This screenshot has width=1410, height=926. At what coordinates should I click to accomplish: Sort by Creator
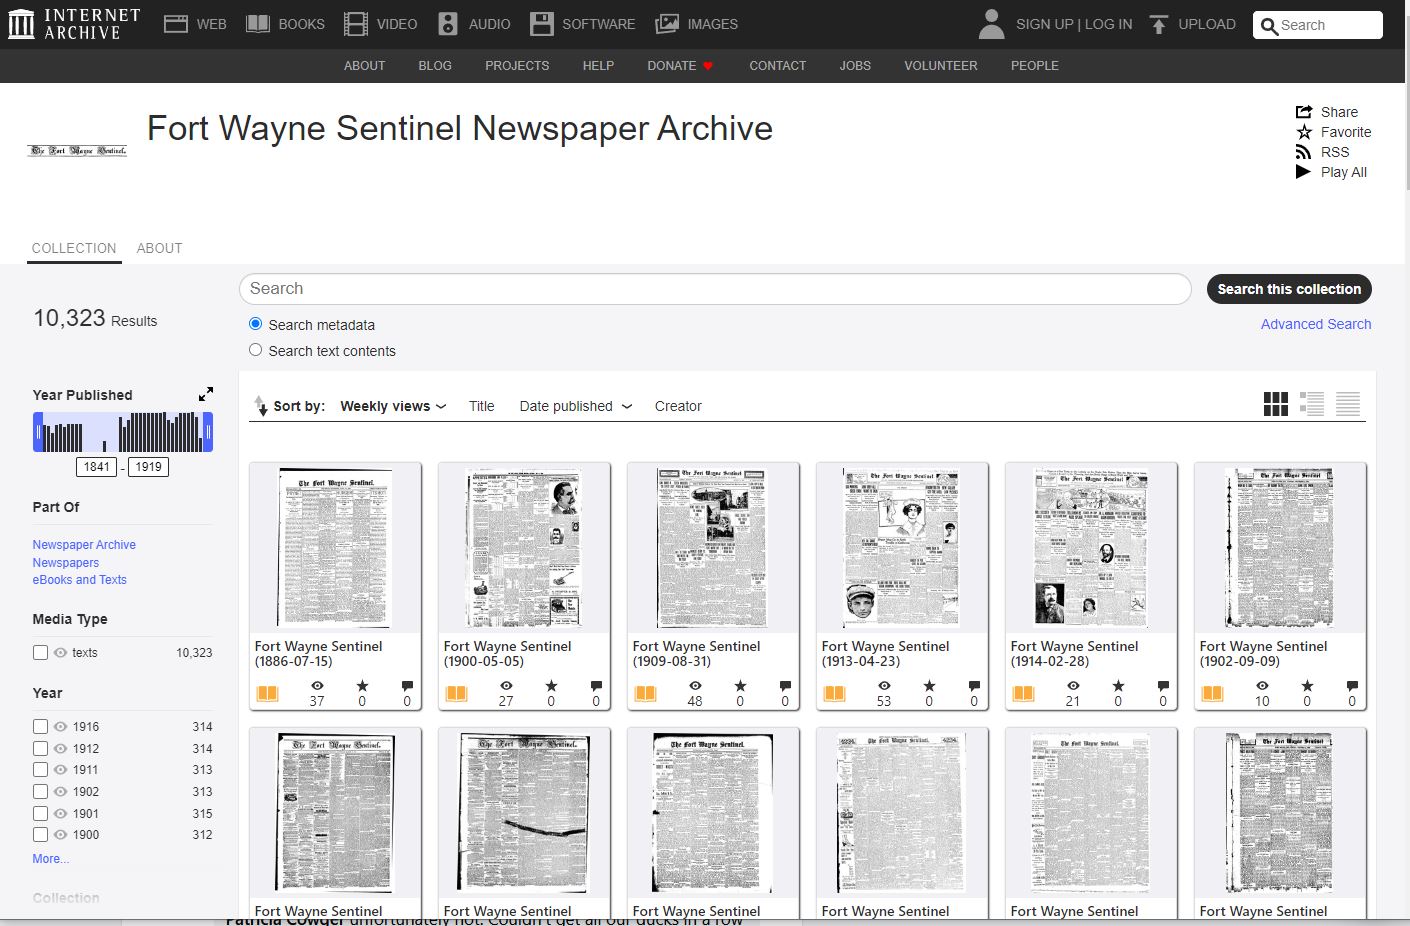point(678,406)
